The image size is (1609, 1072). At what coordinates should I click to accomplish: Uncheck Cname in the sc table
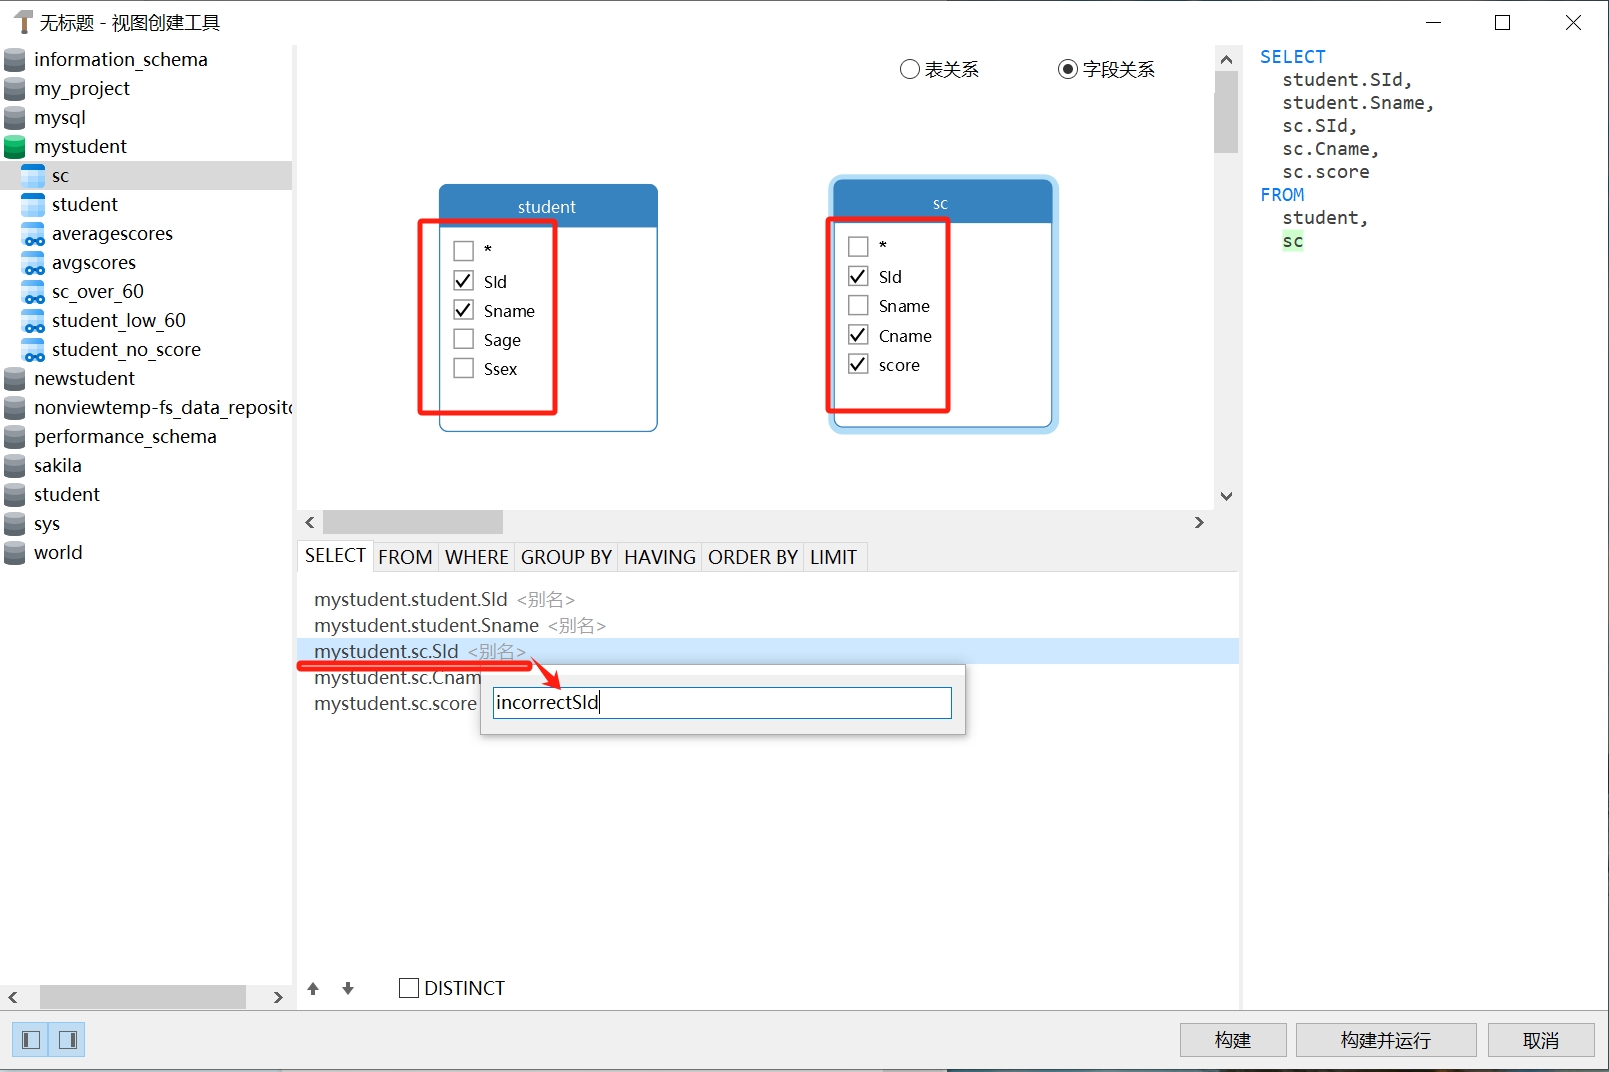(x=858, y=335)
